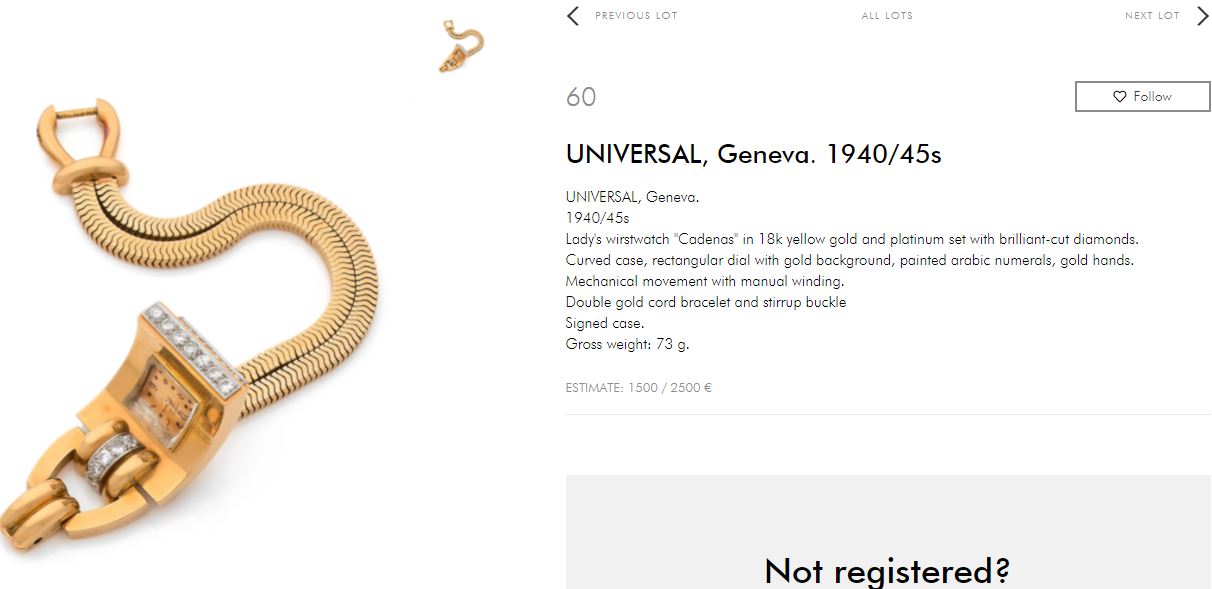This screenshot has width=1212, height=589.
Task: Select the small watch thumbnail image
Action: pos(461,47)
